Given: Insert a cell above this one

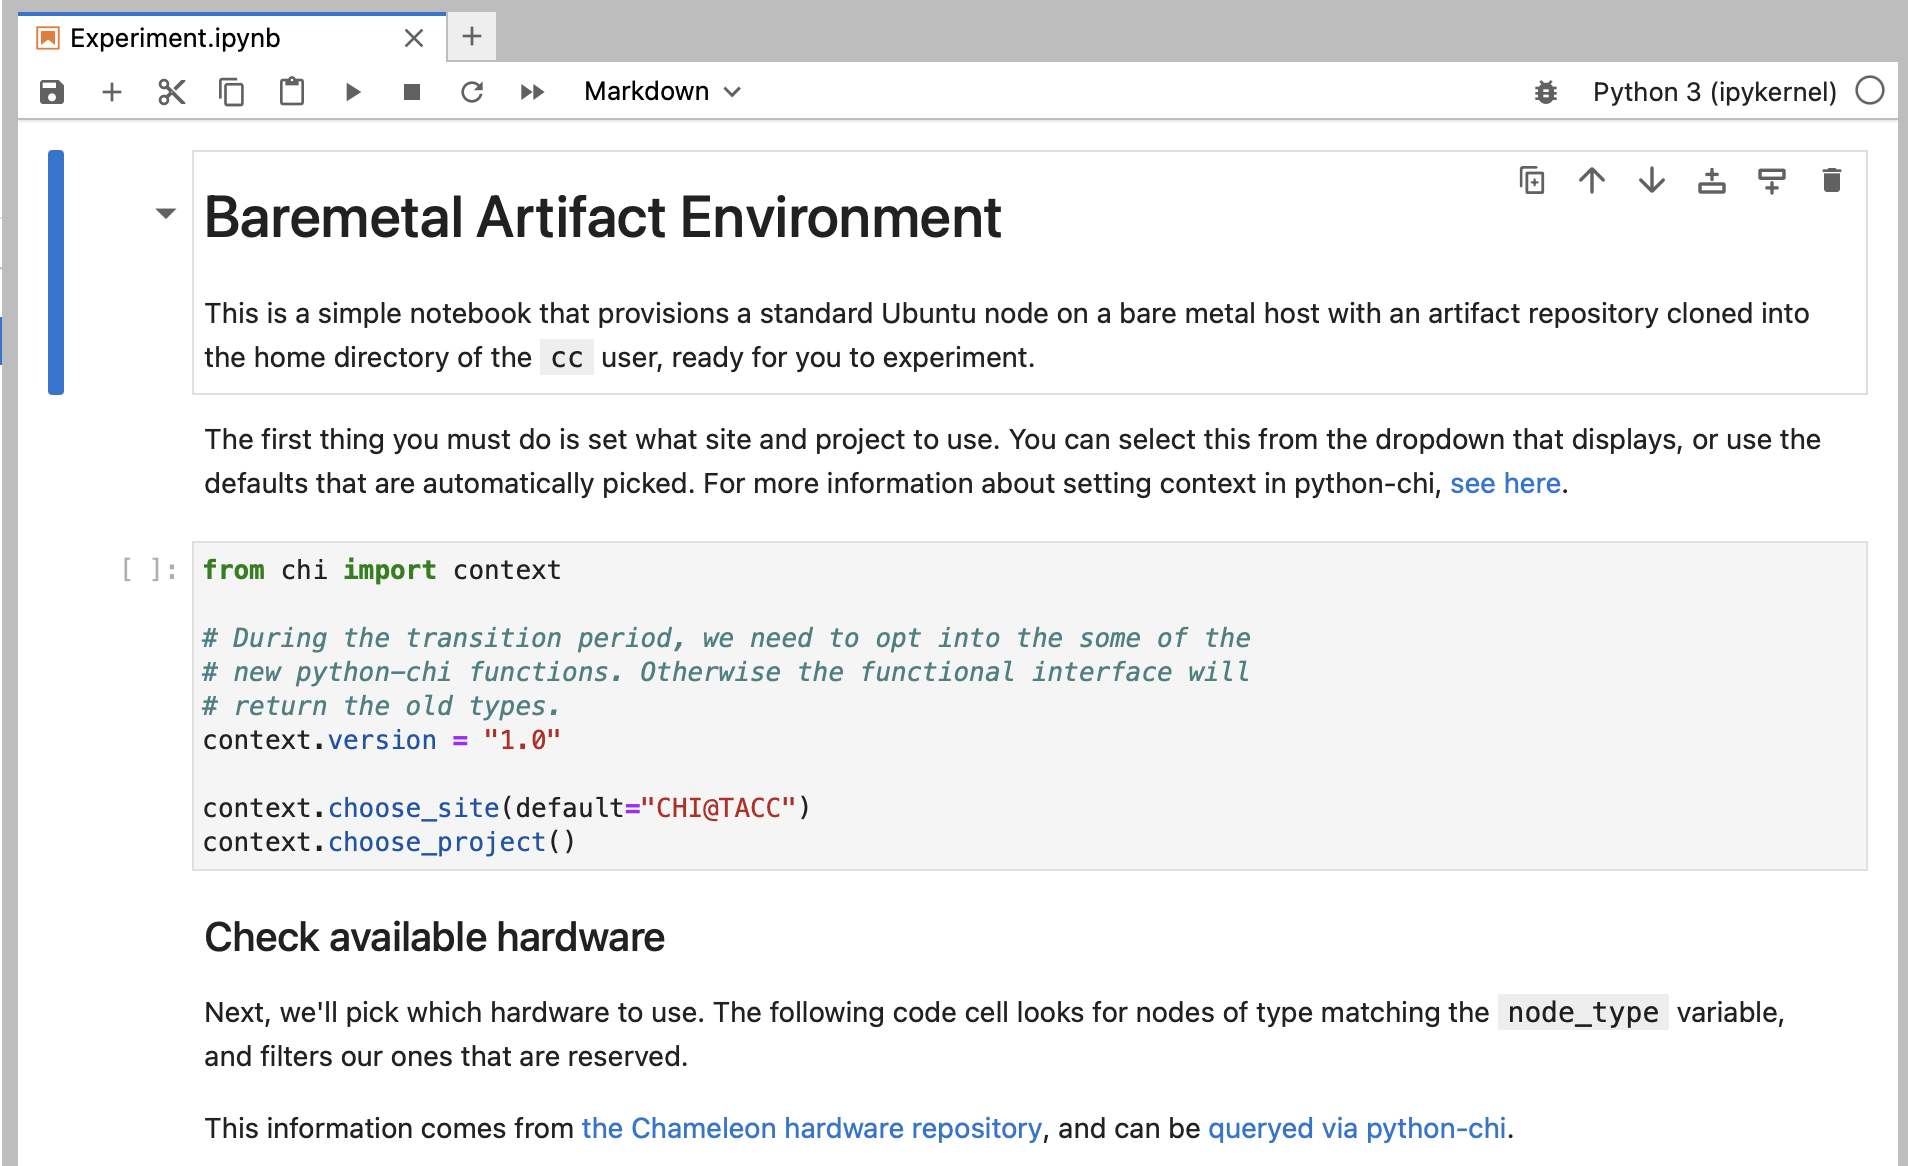Looking at the screenshot, I should [1712, 181].
